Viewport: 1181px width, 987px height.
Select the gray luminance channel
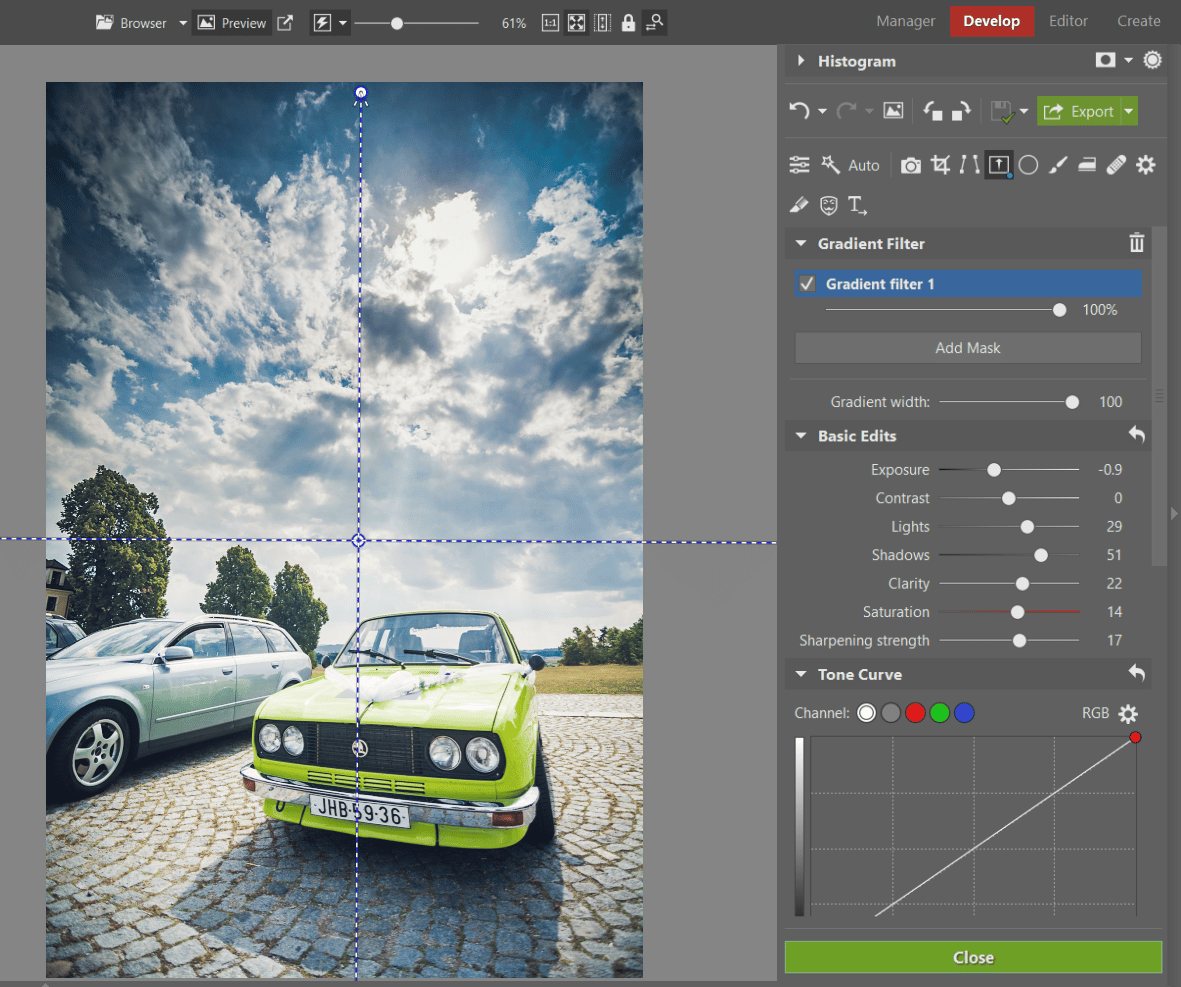tap(891, 713)
